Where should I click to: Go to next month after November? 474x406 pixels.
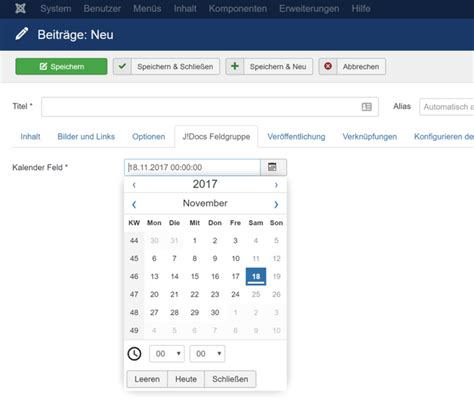(x=276, y=204)
